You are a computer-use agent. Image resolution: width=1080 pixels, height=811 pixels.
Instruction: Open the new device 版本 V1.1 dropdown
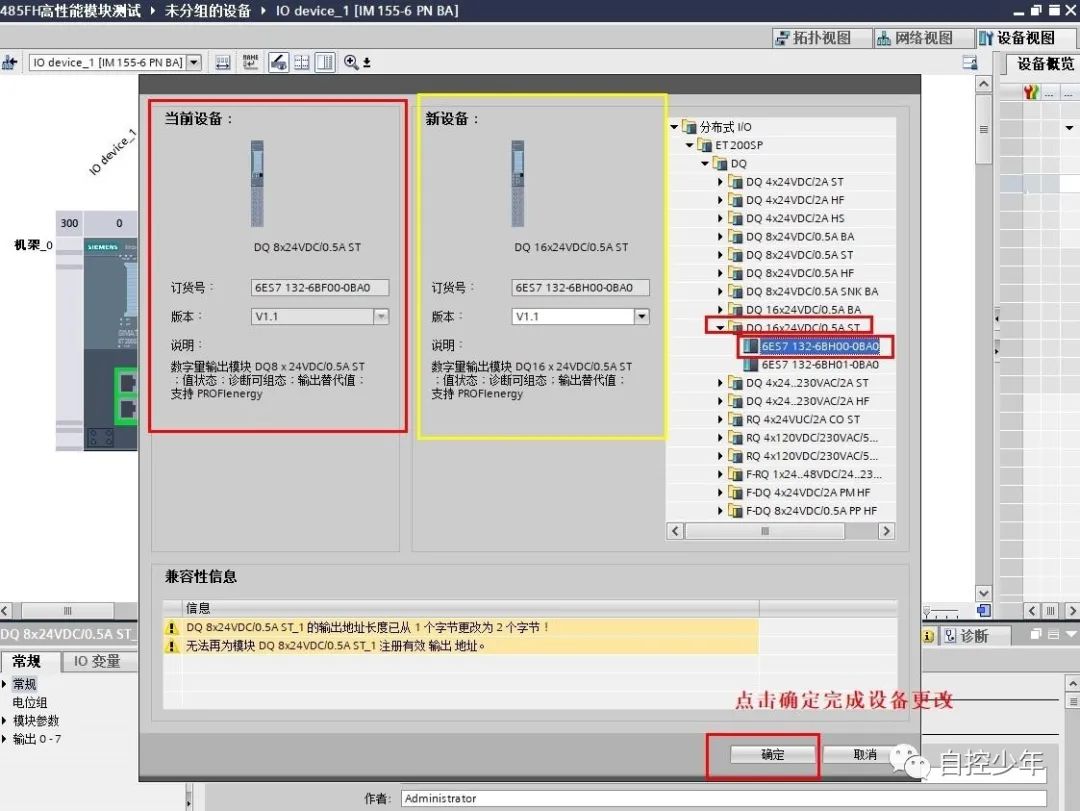[x=641, y=316]
